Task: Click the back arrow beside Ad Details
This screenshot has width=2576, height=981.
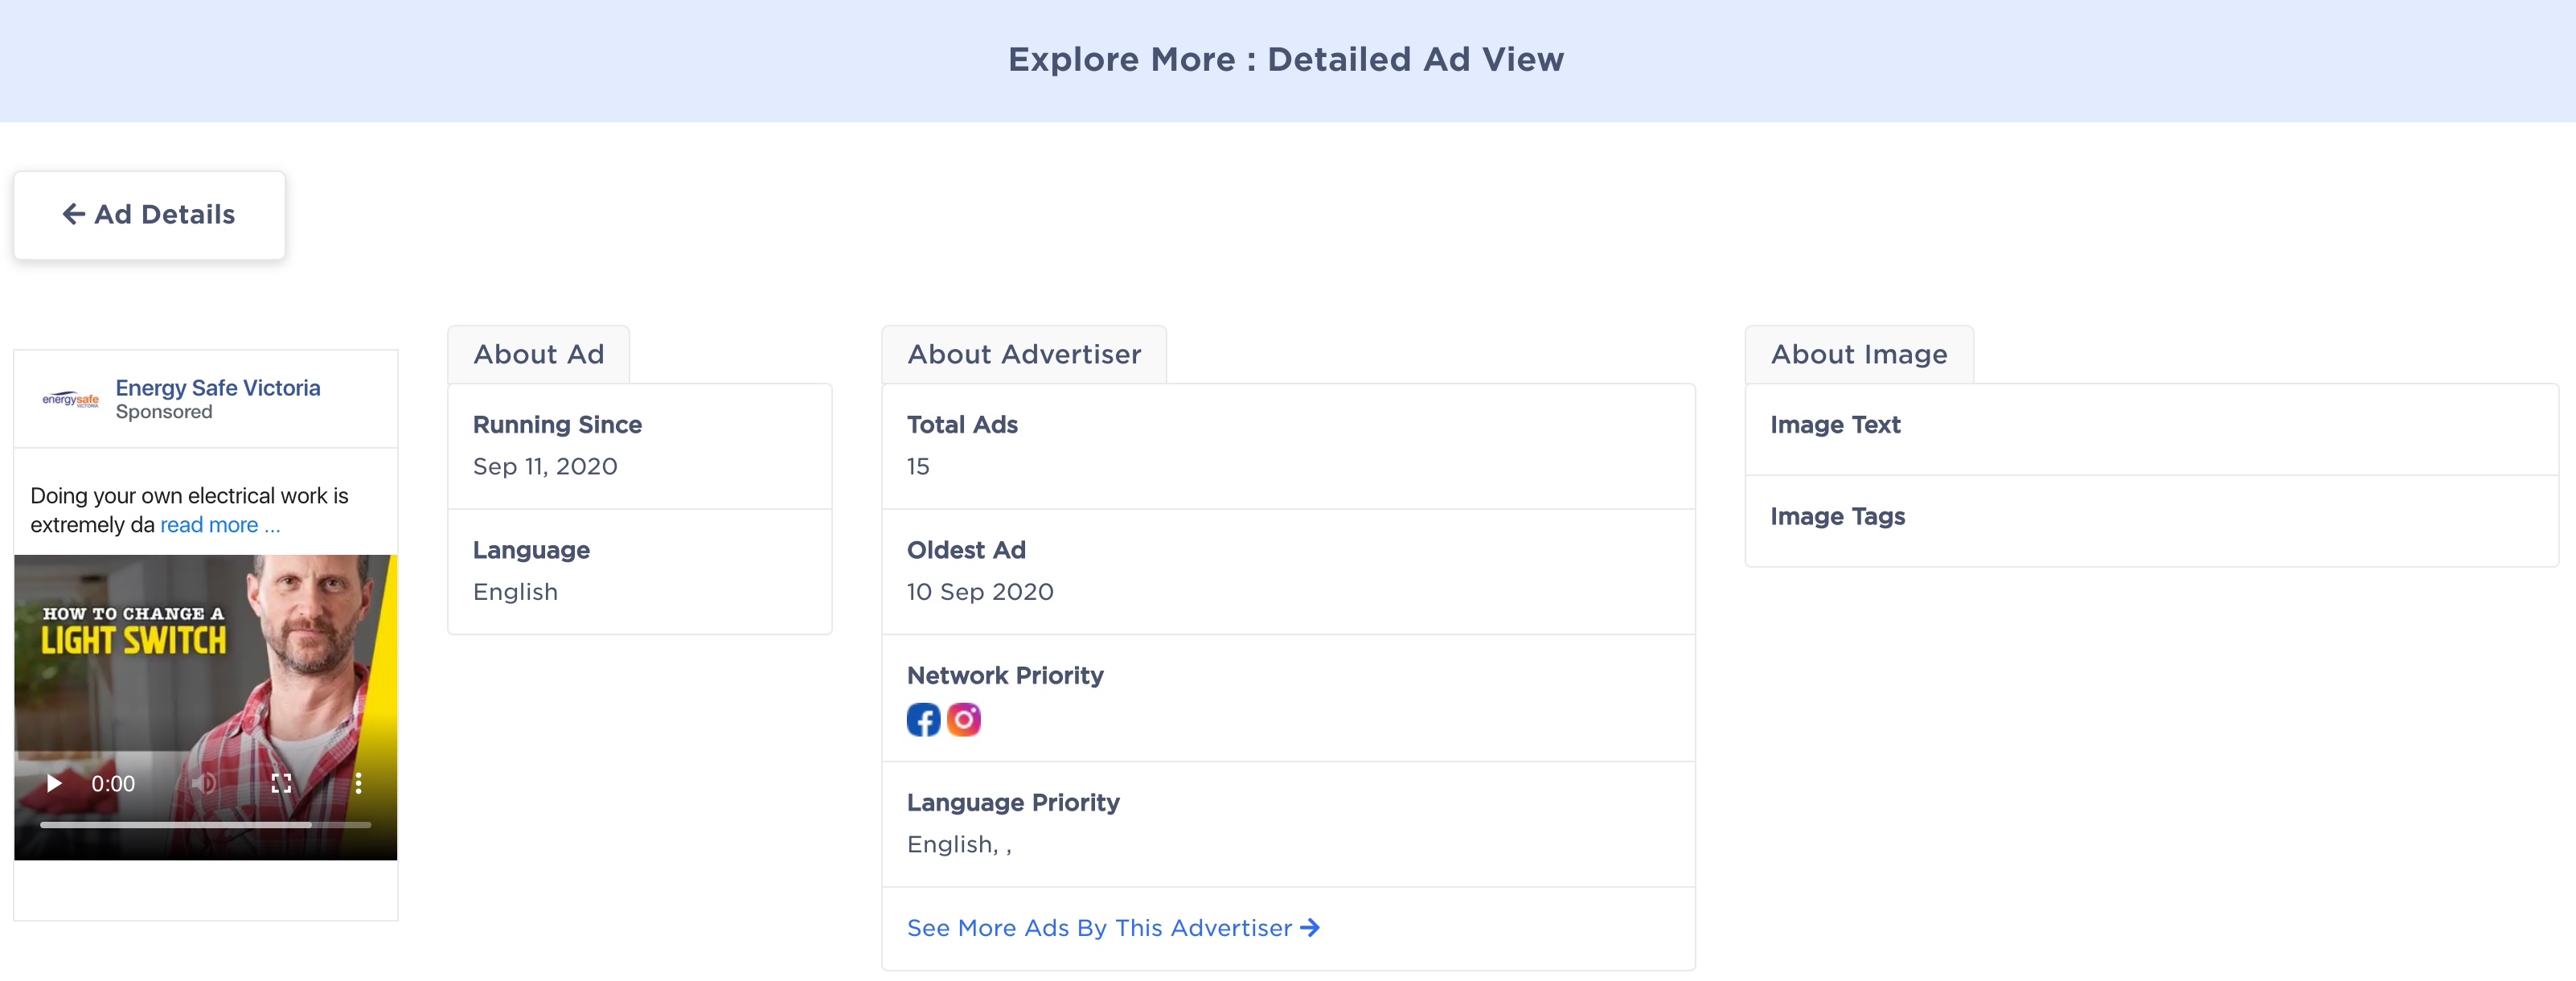Action: (73, 214)
